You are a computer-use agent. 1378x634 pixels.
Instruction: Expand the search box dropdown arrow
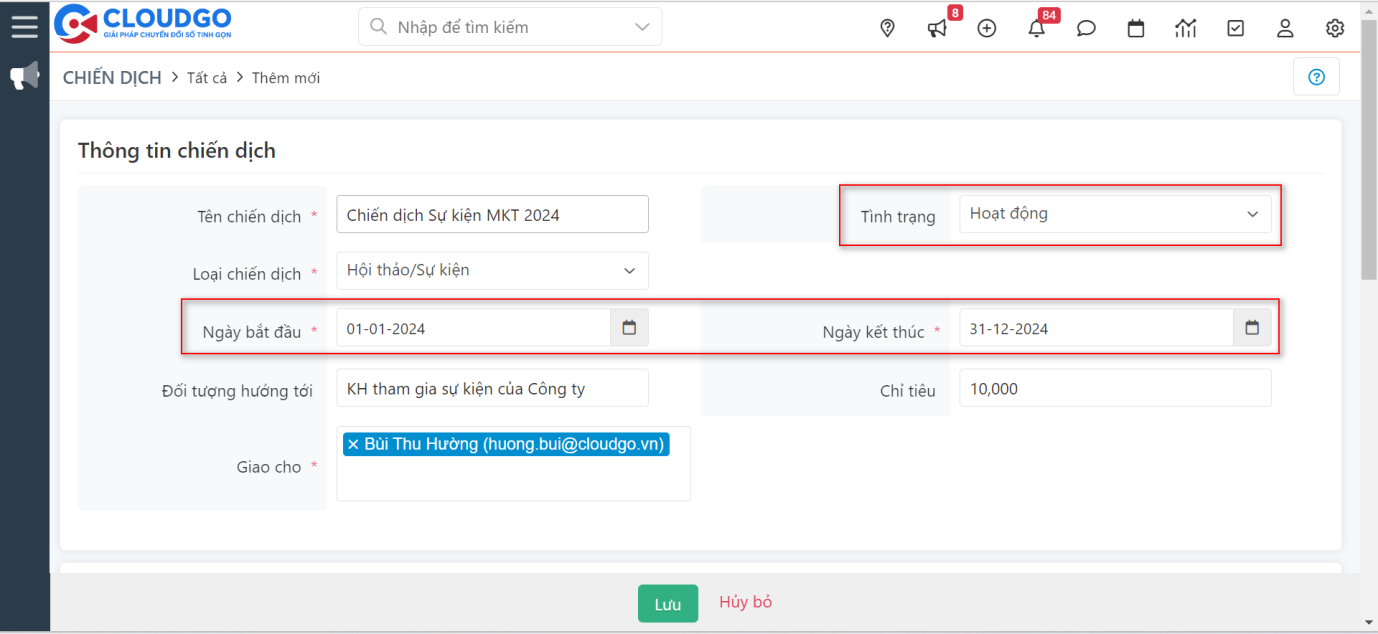(642, 27)
